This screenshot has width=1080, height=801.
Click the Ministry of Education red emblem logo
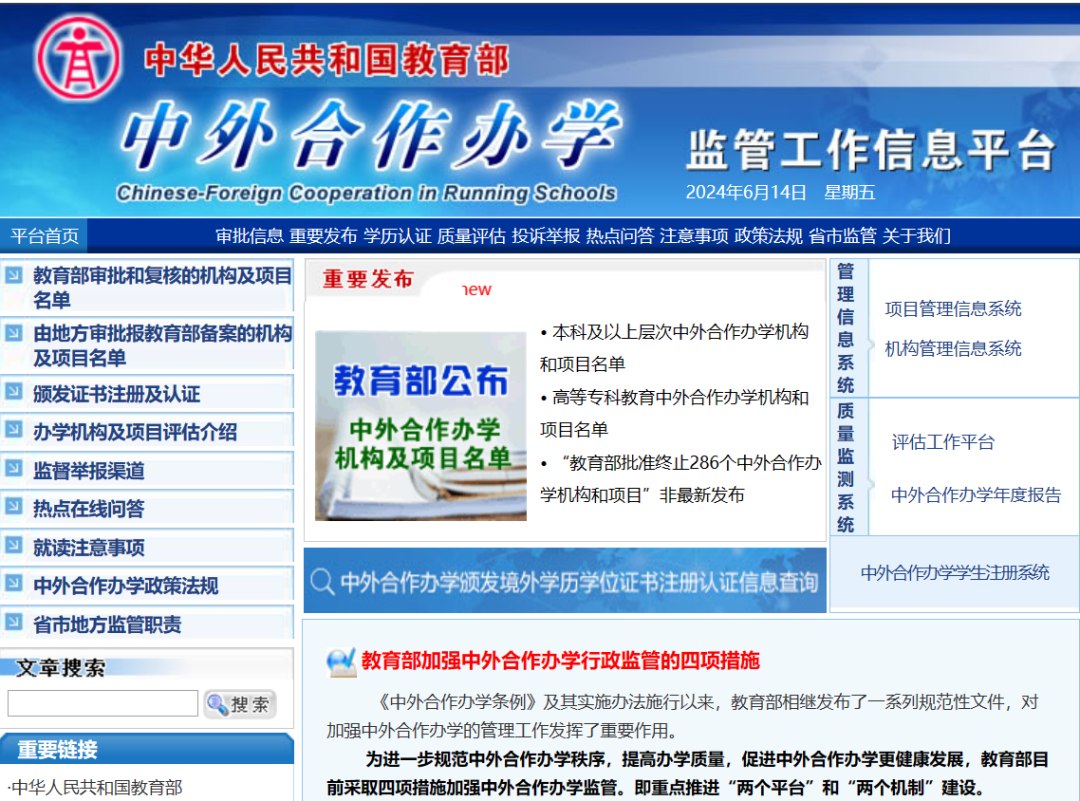pyautogui.click(x=79, y=59)
